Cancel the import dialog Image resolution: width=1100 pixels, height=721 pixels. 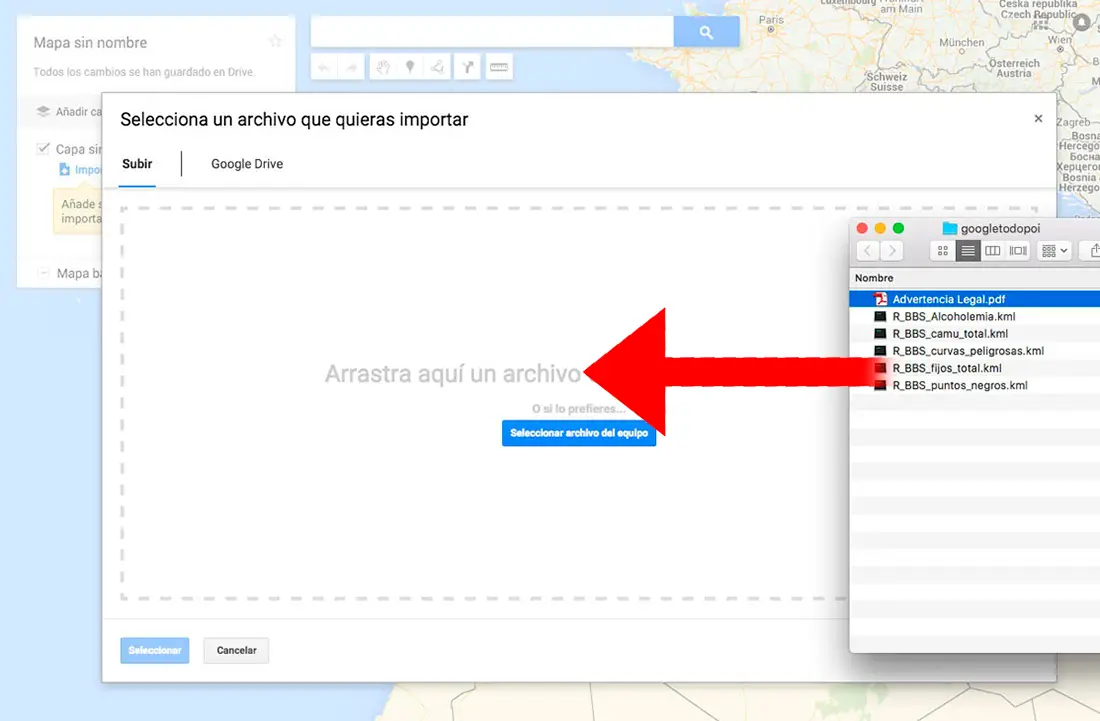point(236,650)
